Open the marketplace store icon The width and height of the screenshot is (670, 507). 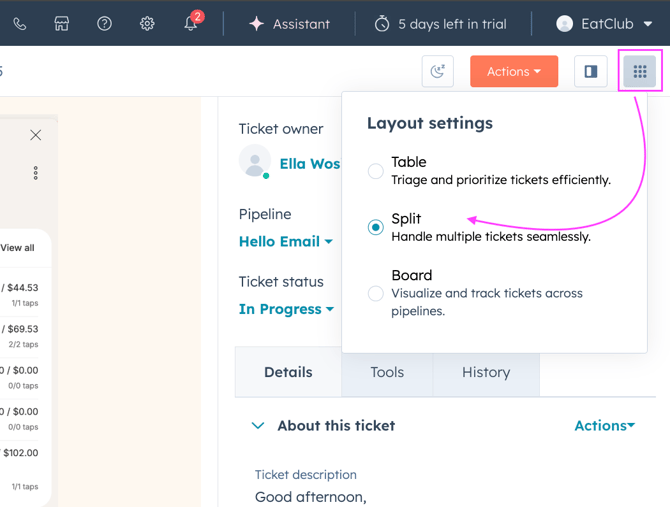62,23
